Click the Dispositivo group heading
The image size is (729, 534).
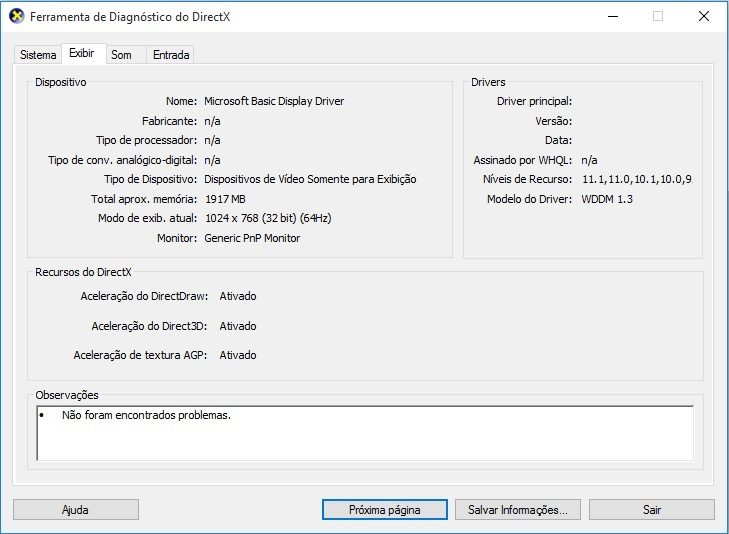point(61,82)
